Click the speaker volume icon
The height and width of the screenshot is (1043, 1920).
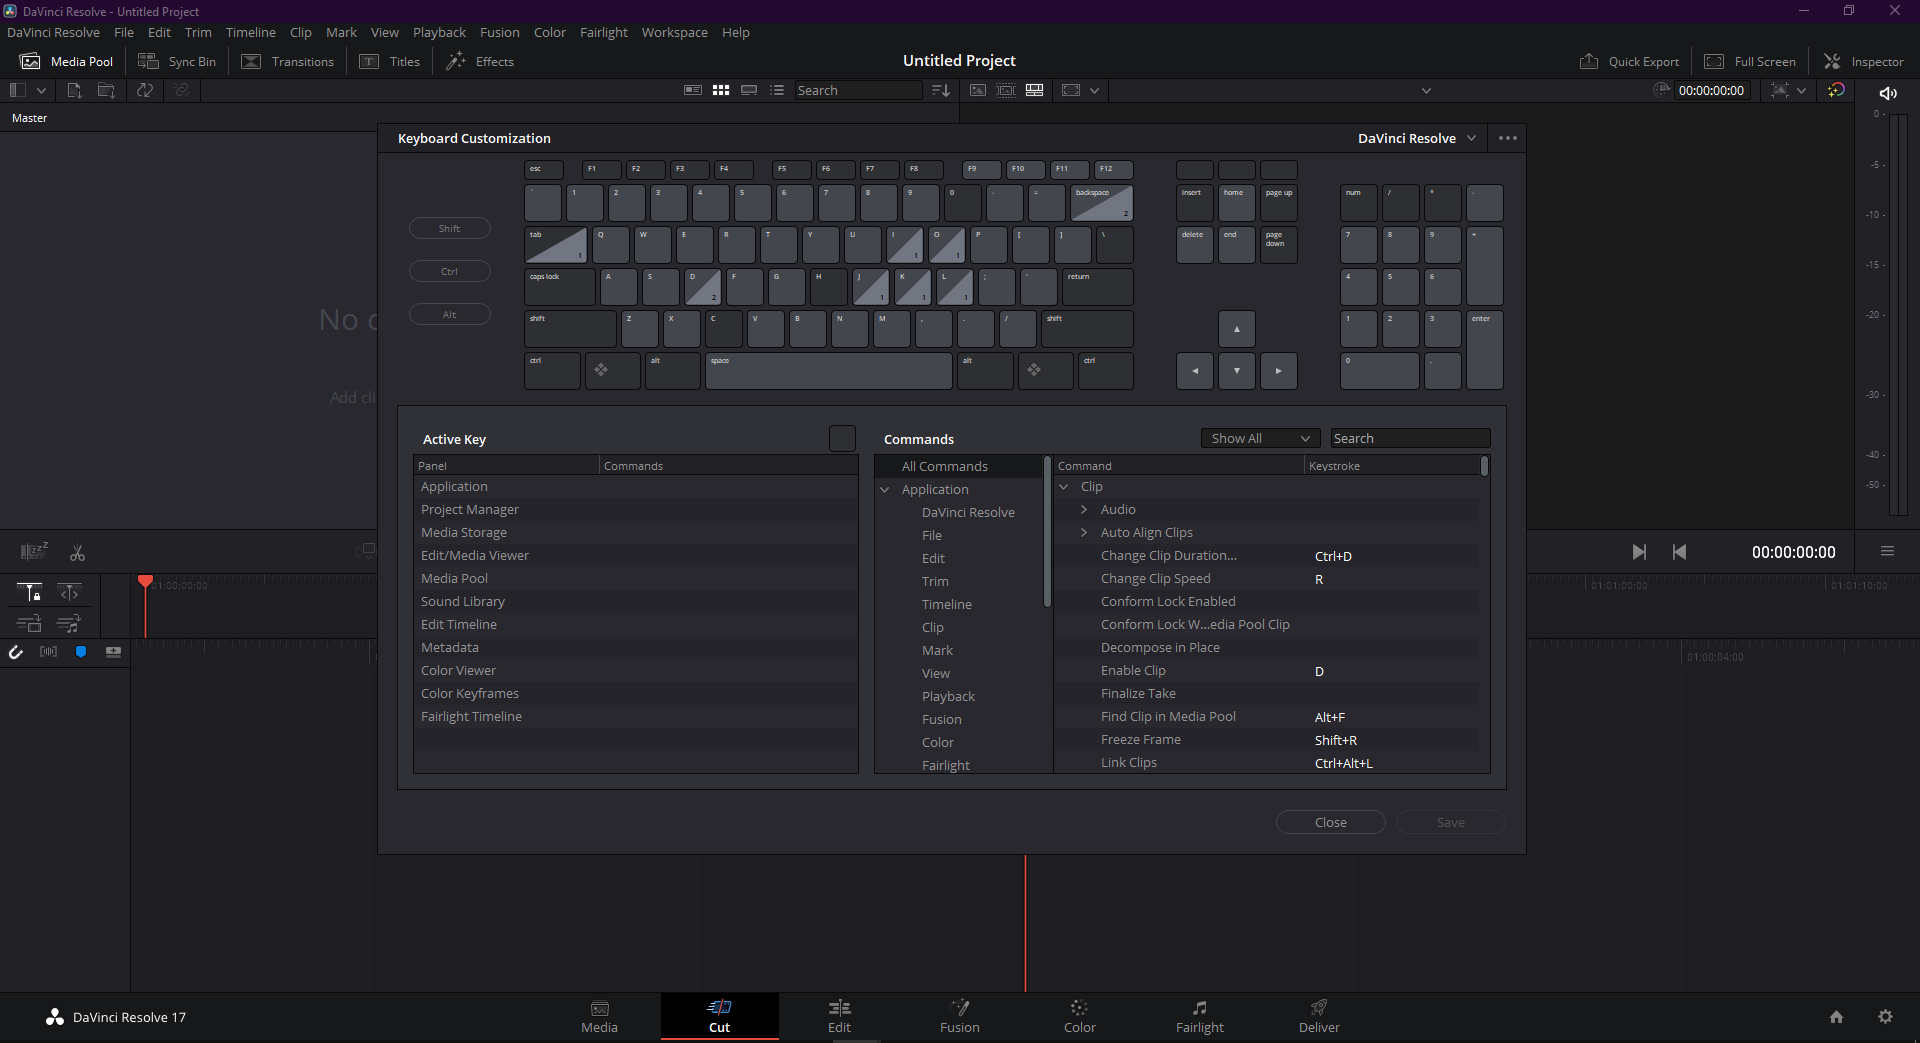coord(1888,93)
